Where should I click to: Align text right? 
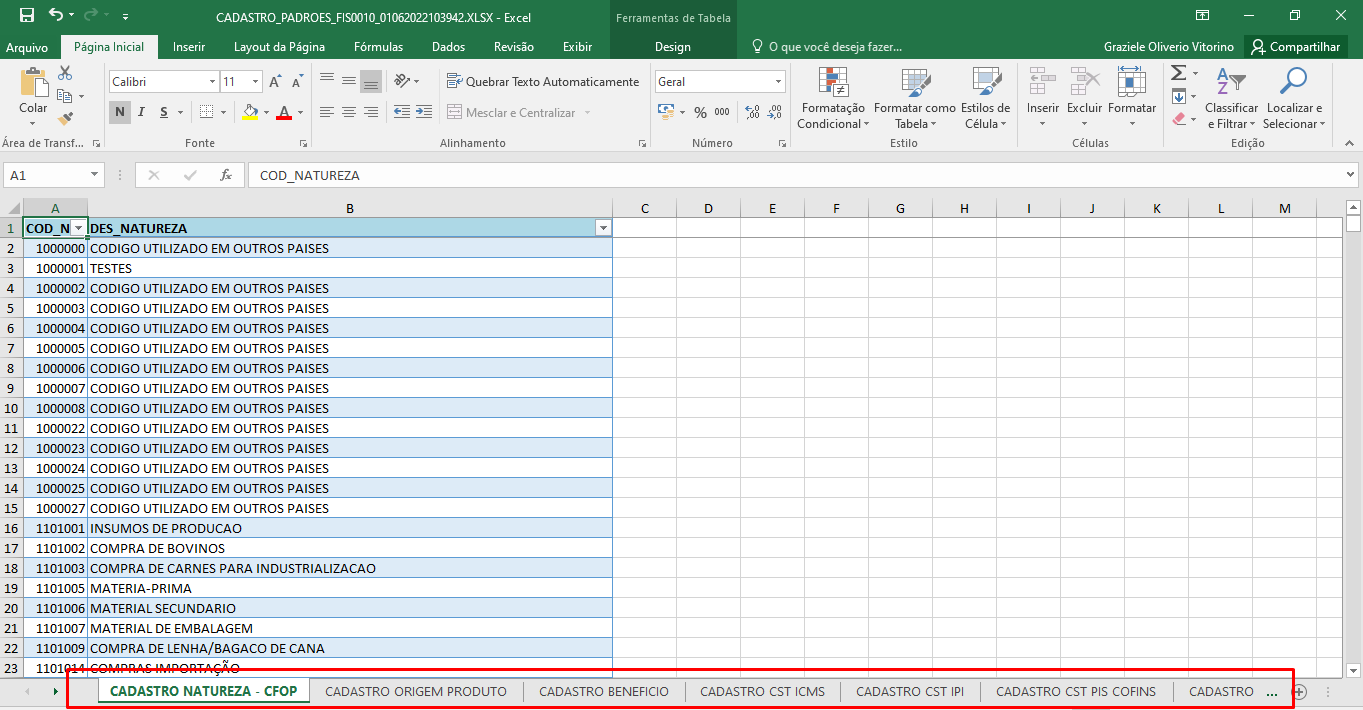pyautogui.click(x=371, y=112)
